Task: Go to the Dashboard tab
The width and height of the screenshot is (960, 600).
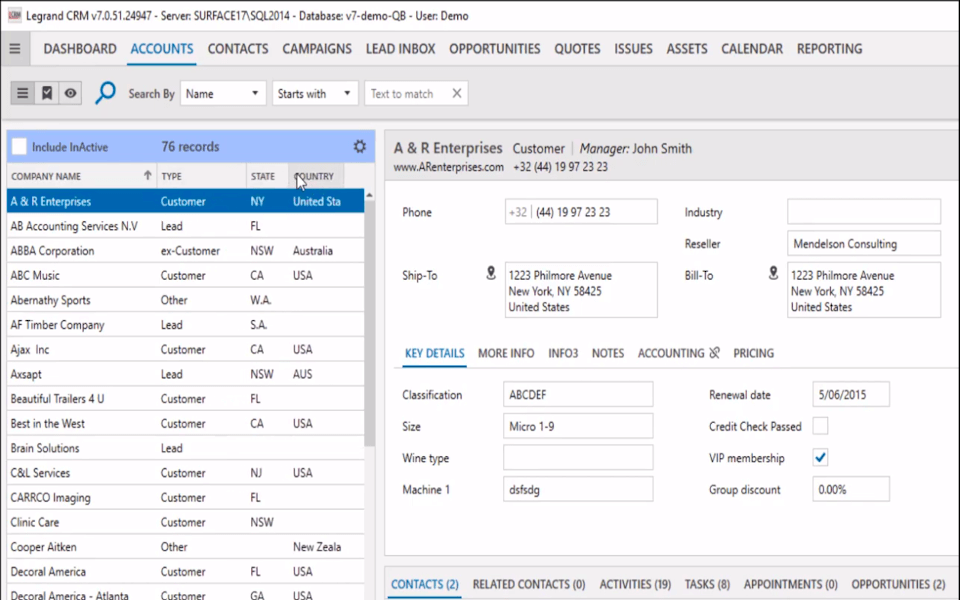Action: (80, 49)
